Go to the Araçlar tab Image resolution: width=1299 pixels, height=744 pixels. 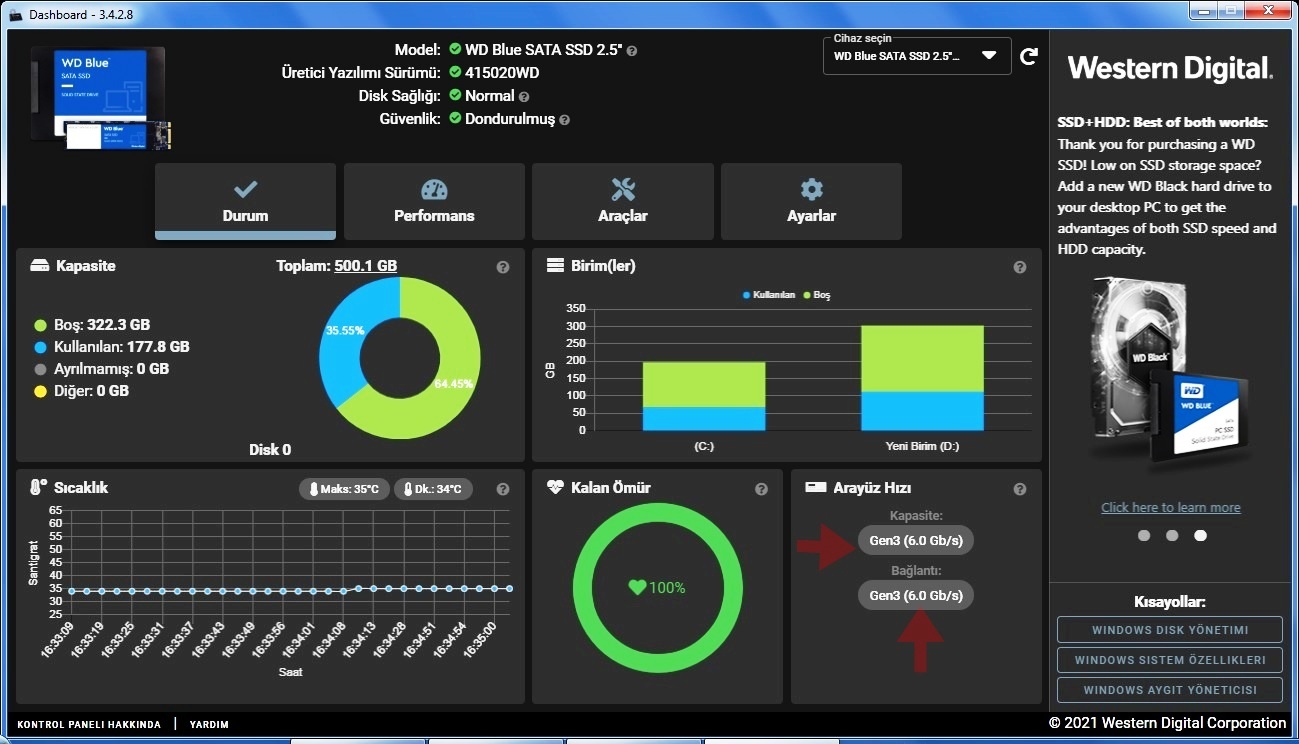623,201
